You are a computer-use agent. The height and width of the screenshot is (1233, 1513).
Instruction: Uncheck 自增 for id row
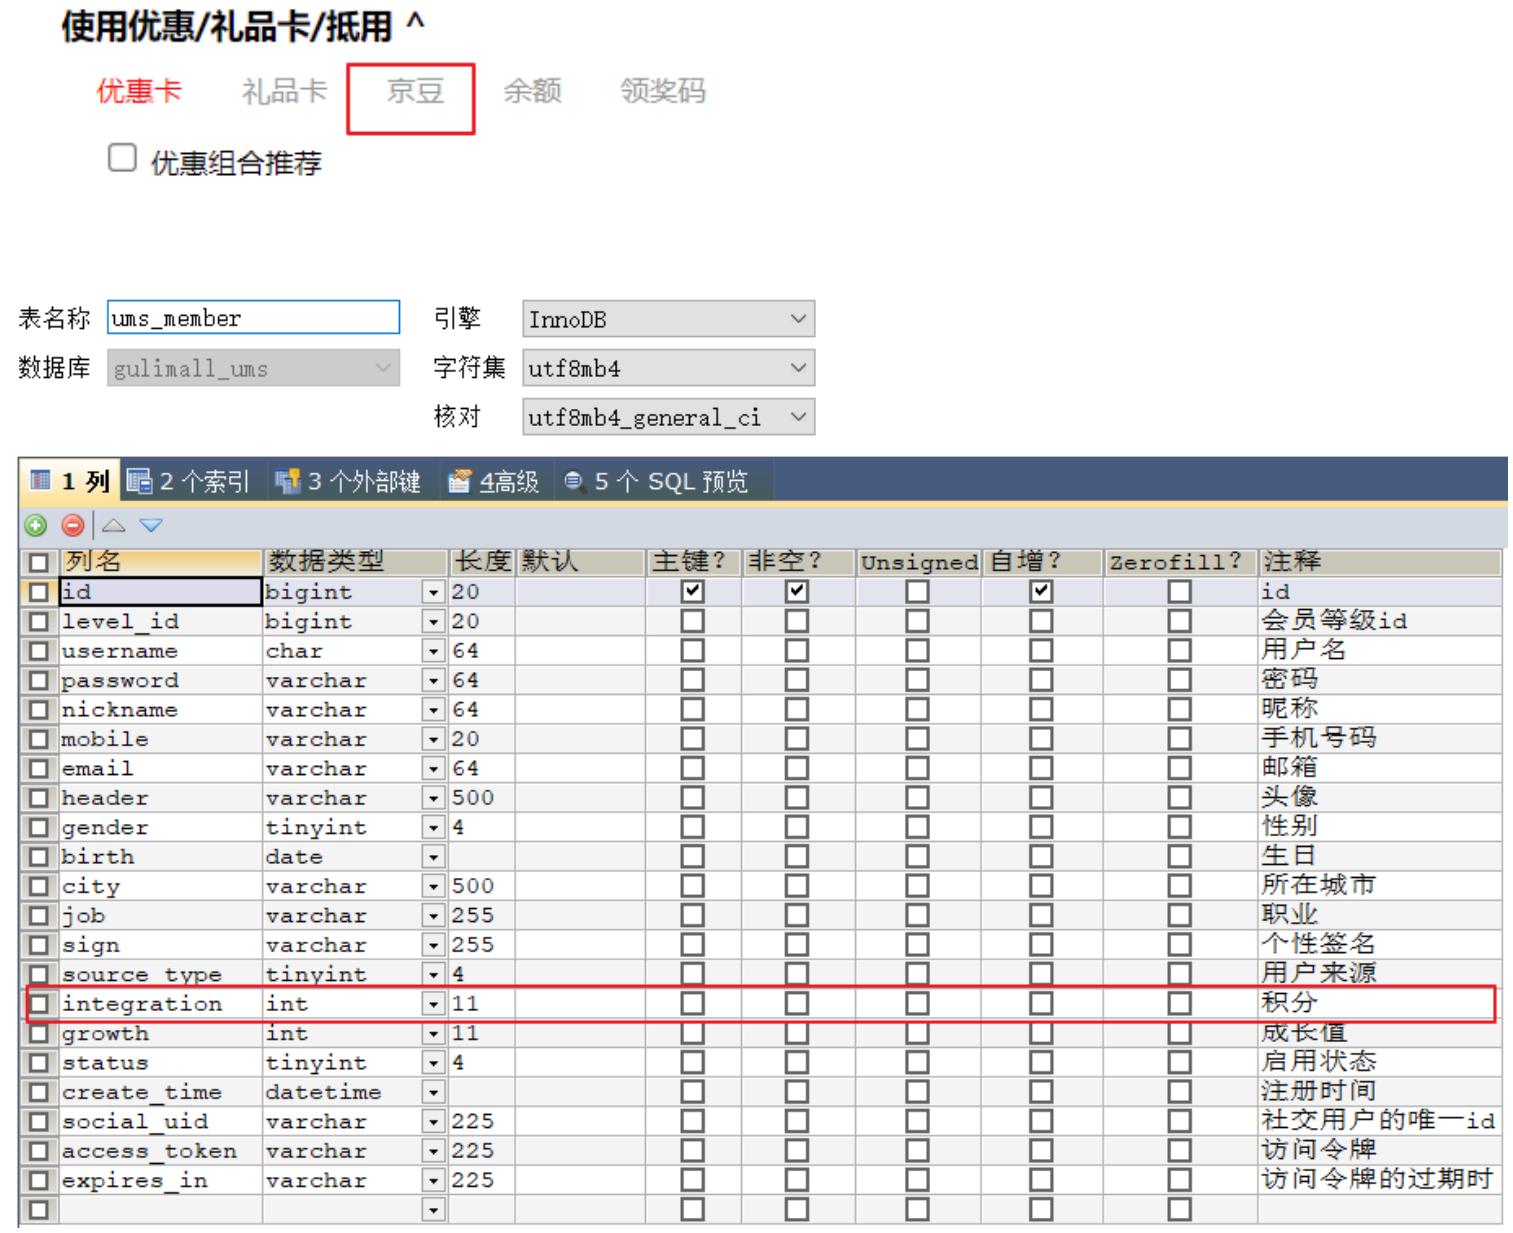click(x=1041, y=591)
